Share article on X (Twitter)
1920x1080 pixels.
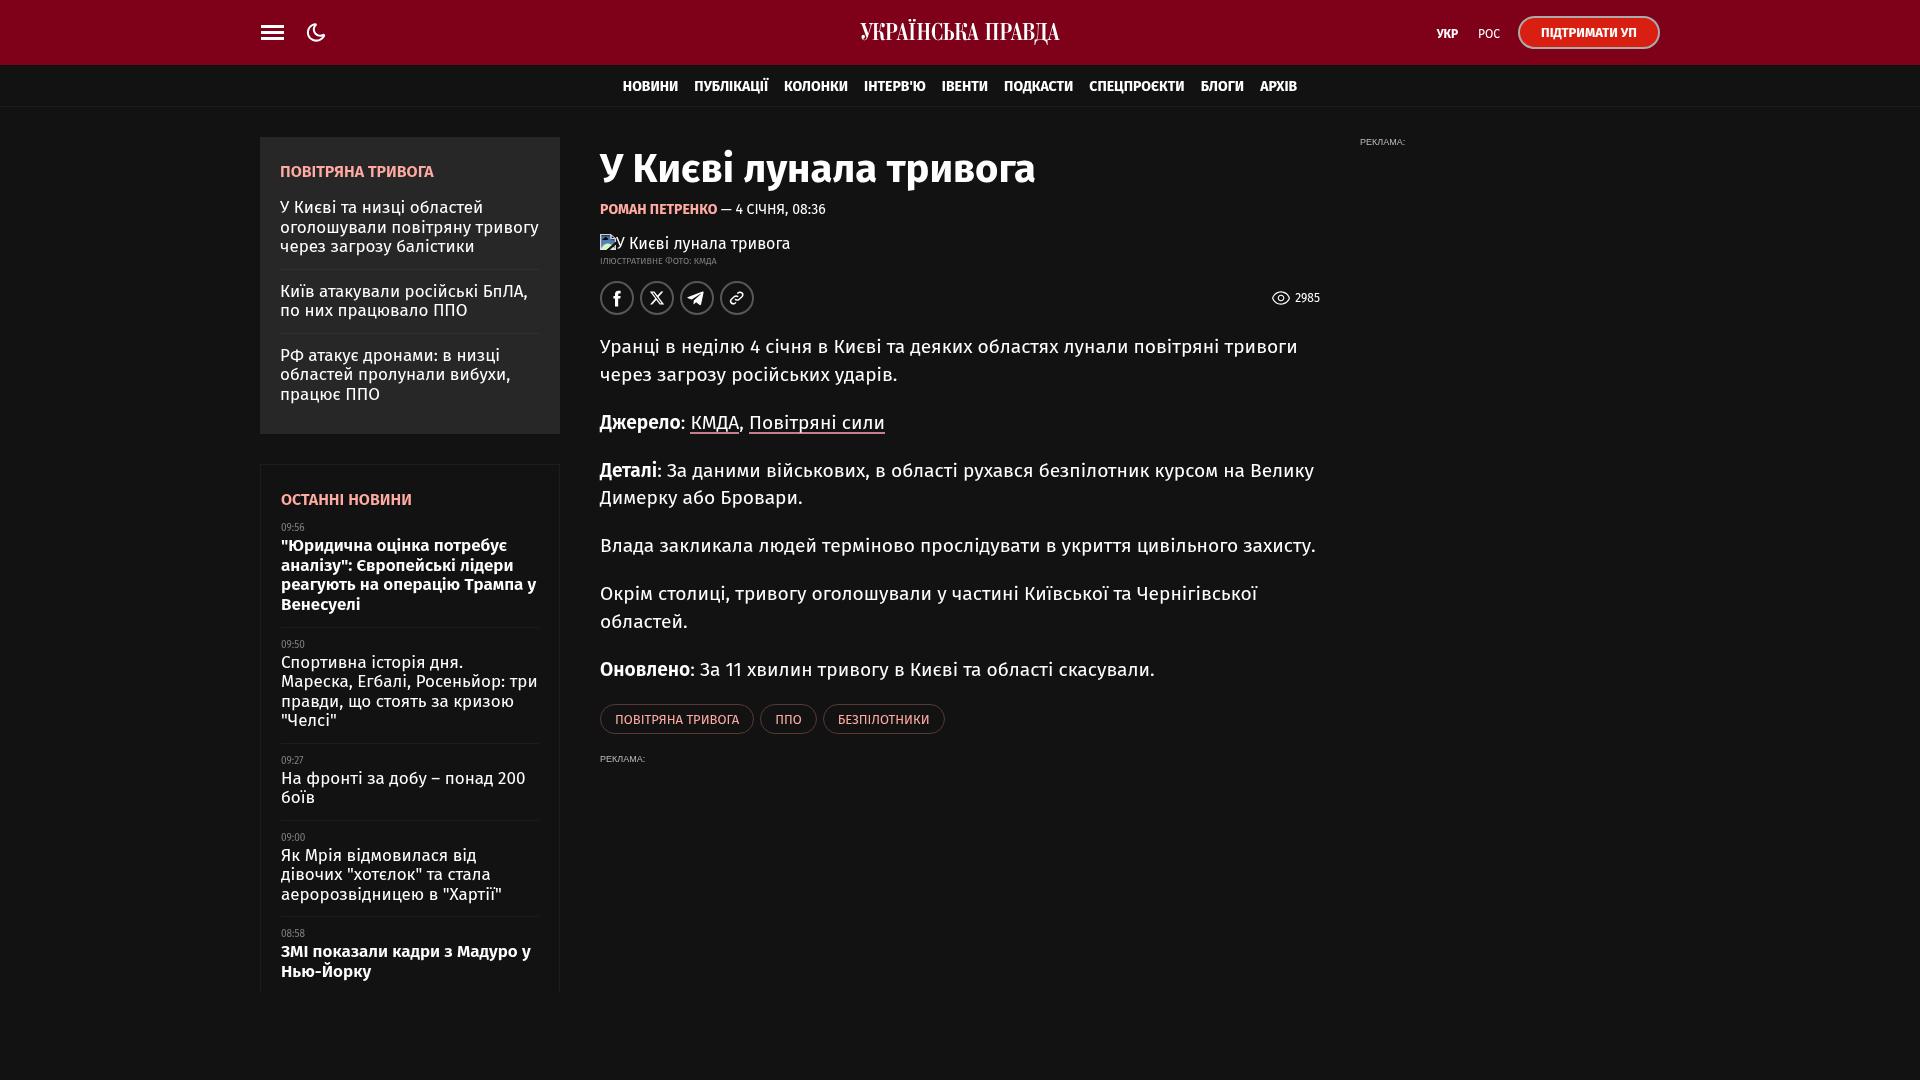(657, 298)
